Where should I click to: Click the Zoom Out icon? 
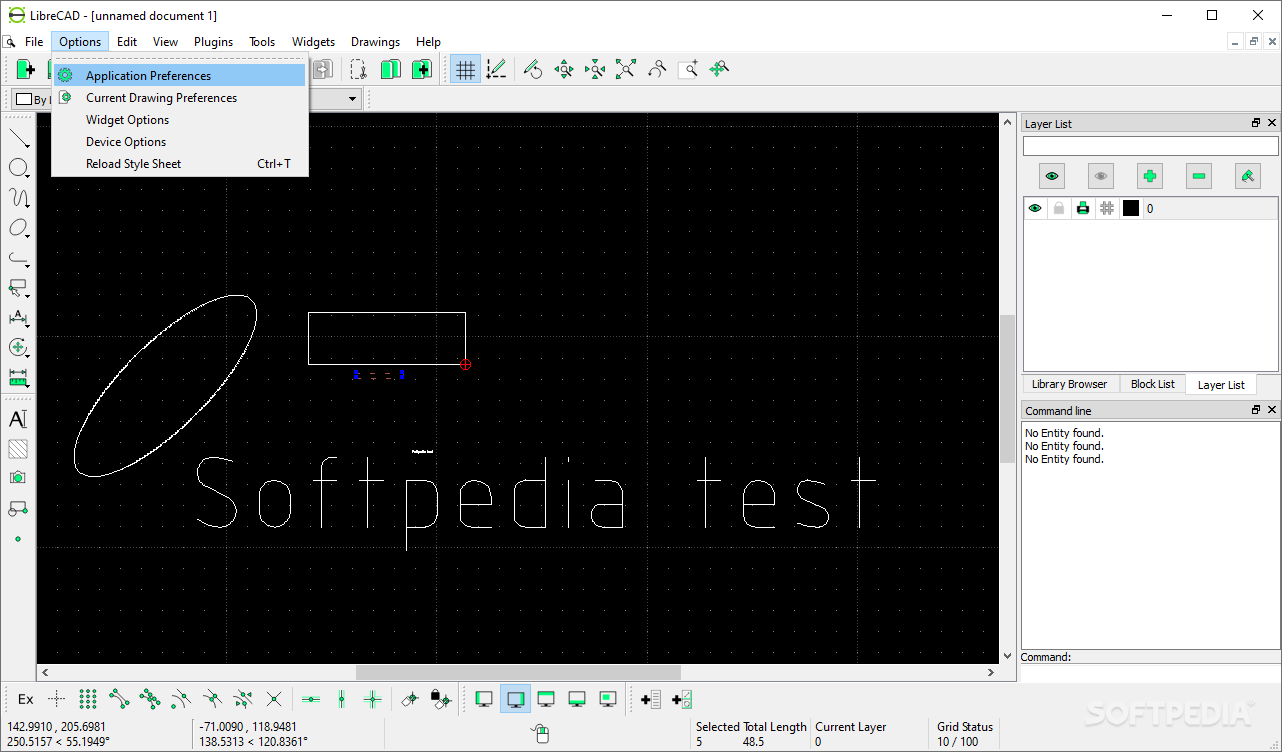[x=595, y=69]
